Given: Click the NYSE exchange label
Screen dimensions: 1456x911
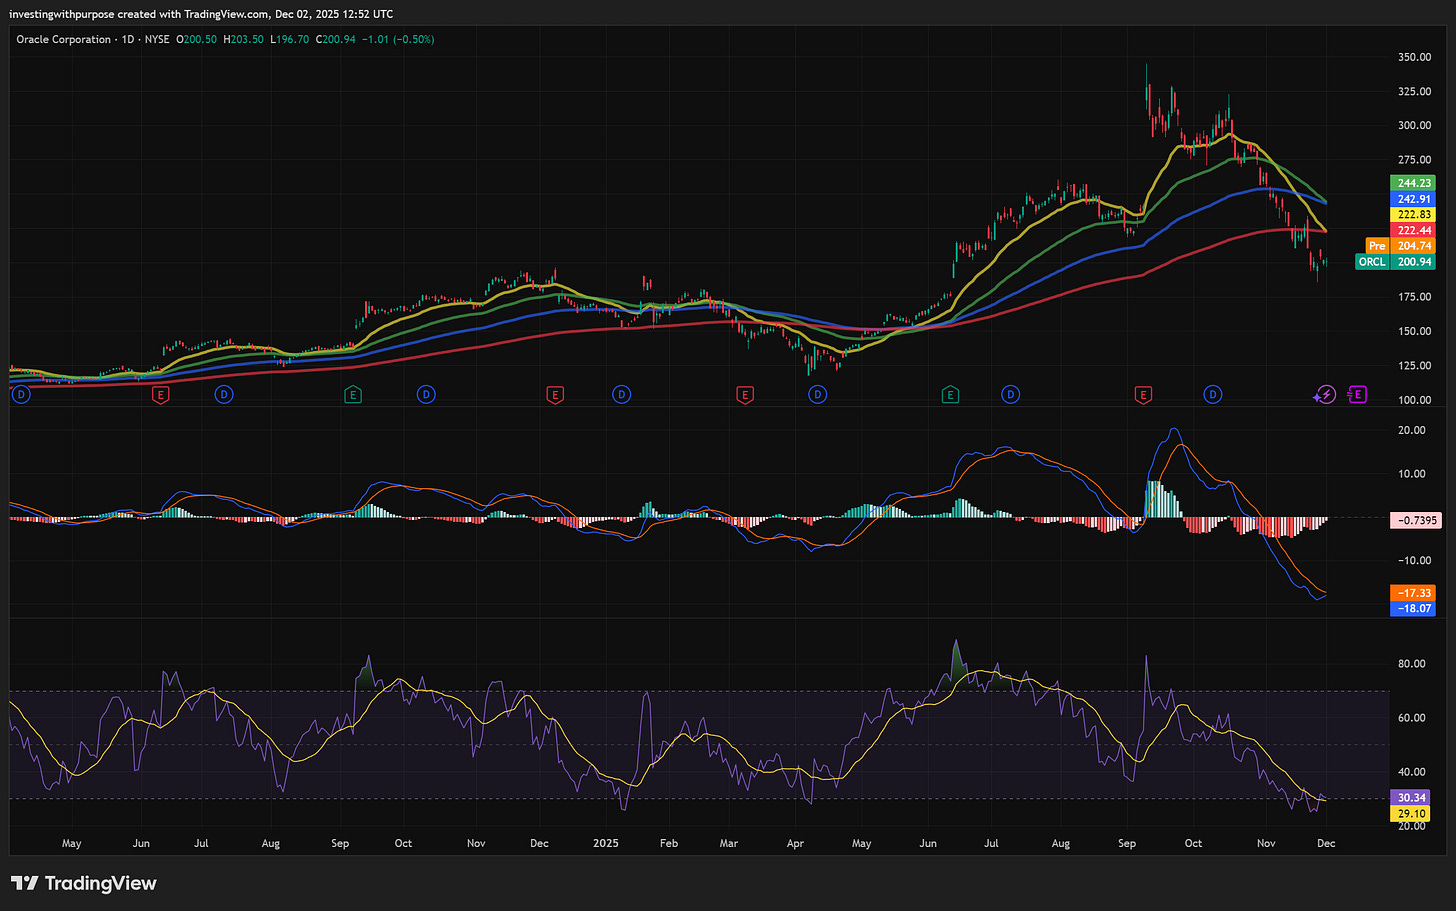Looking at the screenshot, I should point(157,40).
